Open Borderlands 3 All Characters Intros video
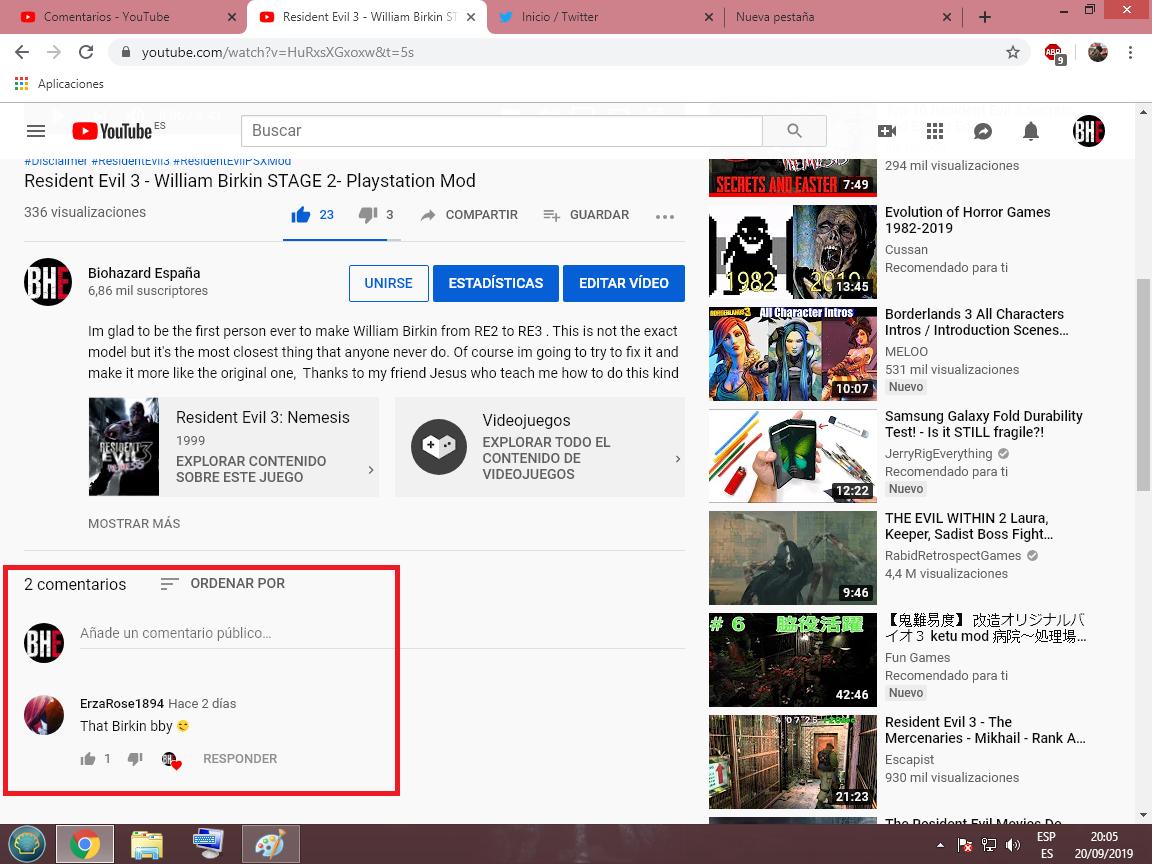 pyautogui.click(x=793, y=353)
